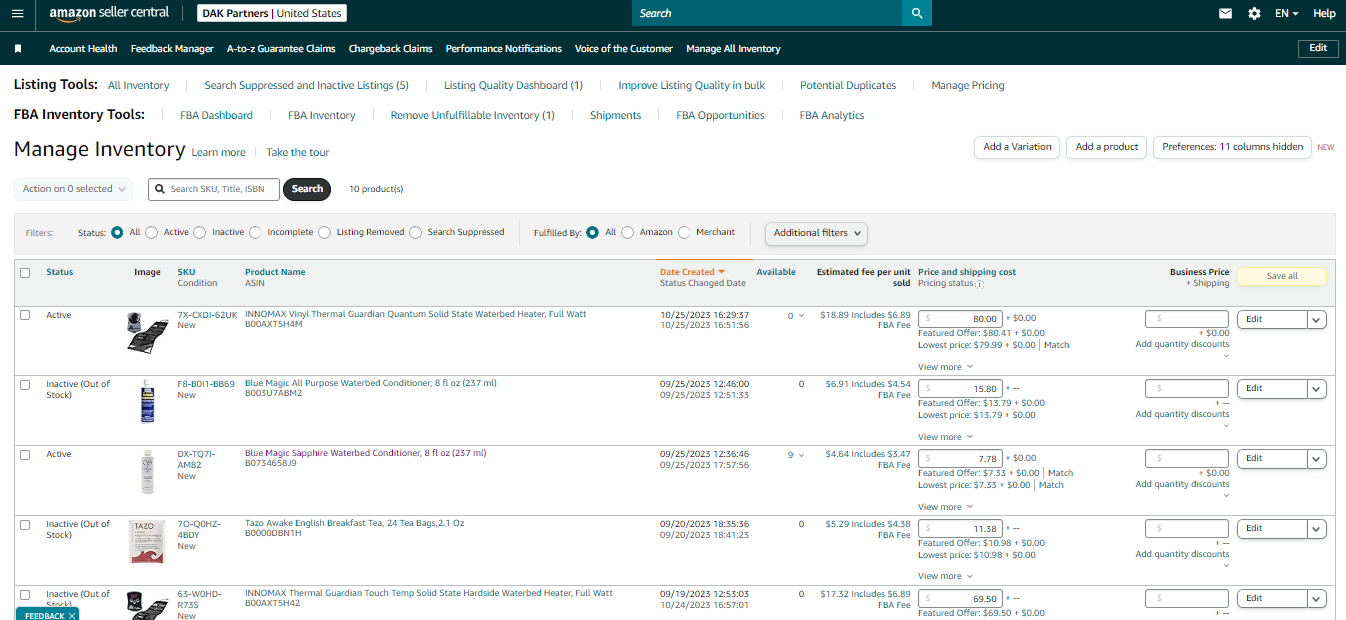Check the box for Blue Magic Sapphire row
Viewport: 1346px width, 620px height.
pos(25,454)
